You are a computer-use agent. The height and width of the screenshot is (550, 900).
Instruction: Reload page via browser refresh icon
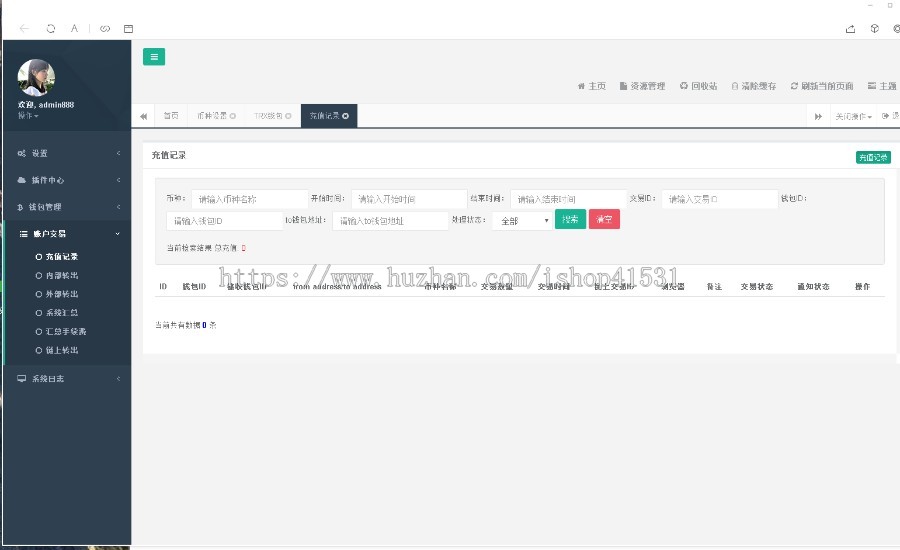[51, 28]
